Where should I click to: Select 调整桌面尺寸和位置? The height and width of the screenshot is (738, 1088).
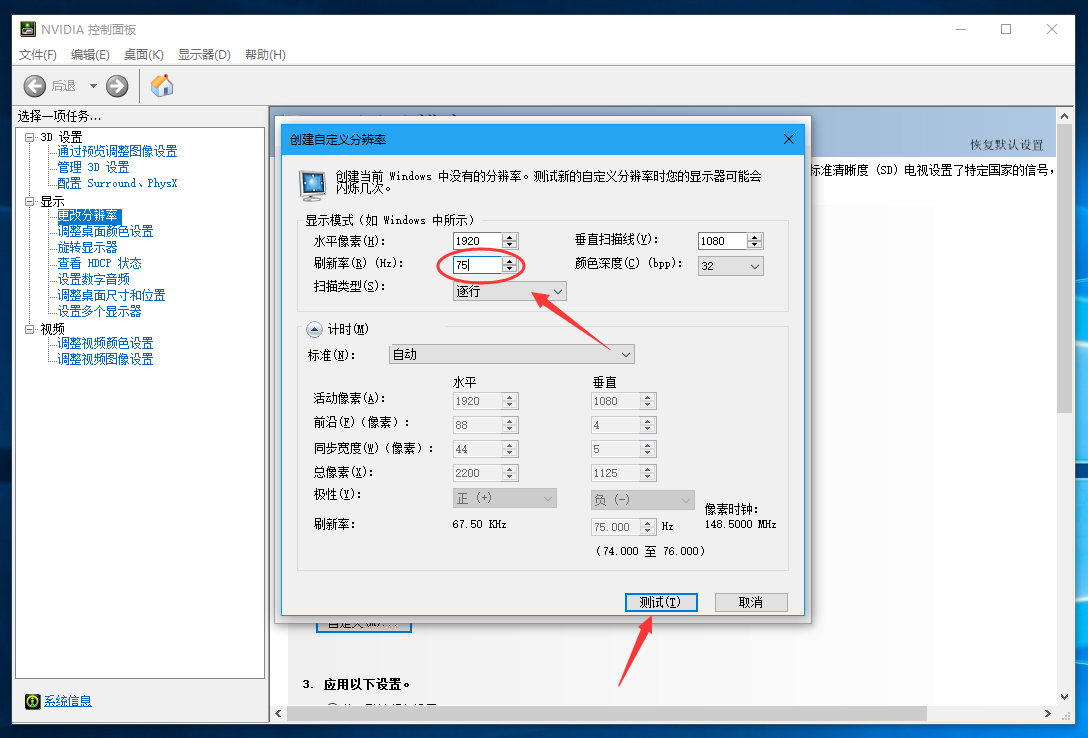pos(111,295)
